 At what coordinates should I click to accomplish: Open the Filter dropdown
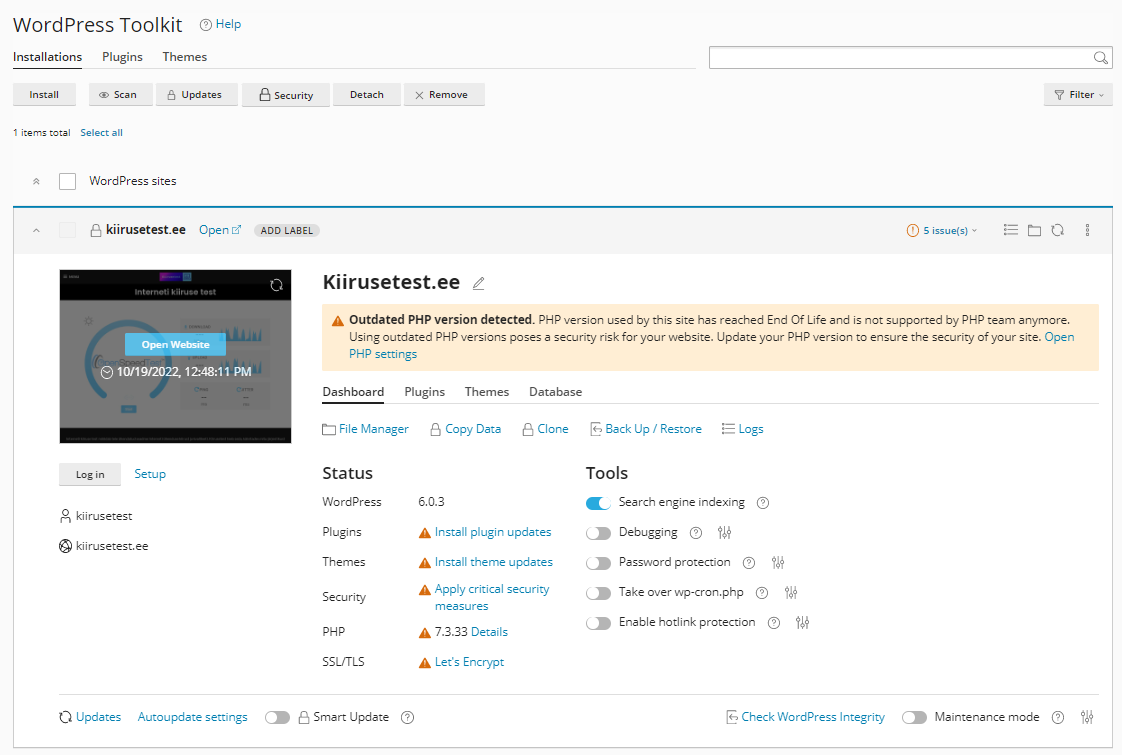pos(1078,94)
